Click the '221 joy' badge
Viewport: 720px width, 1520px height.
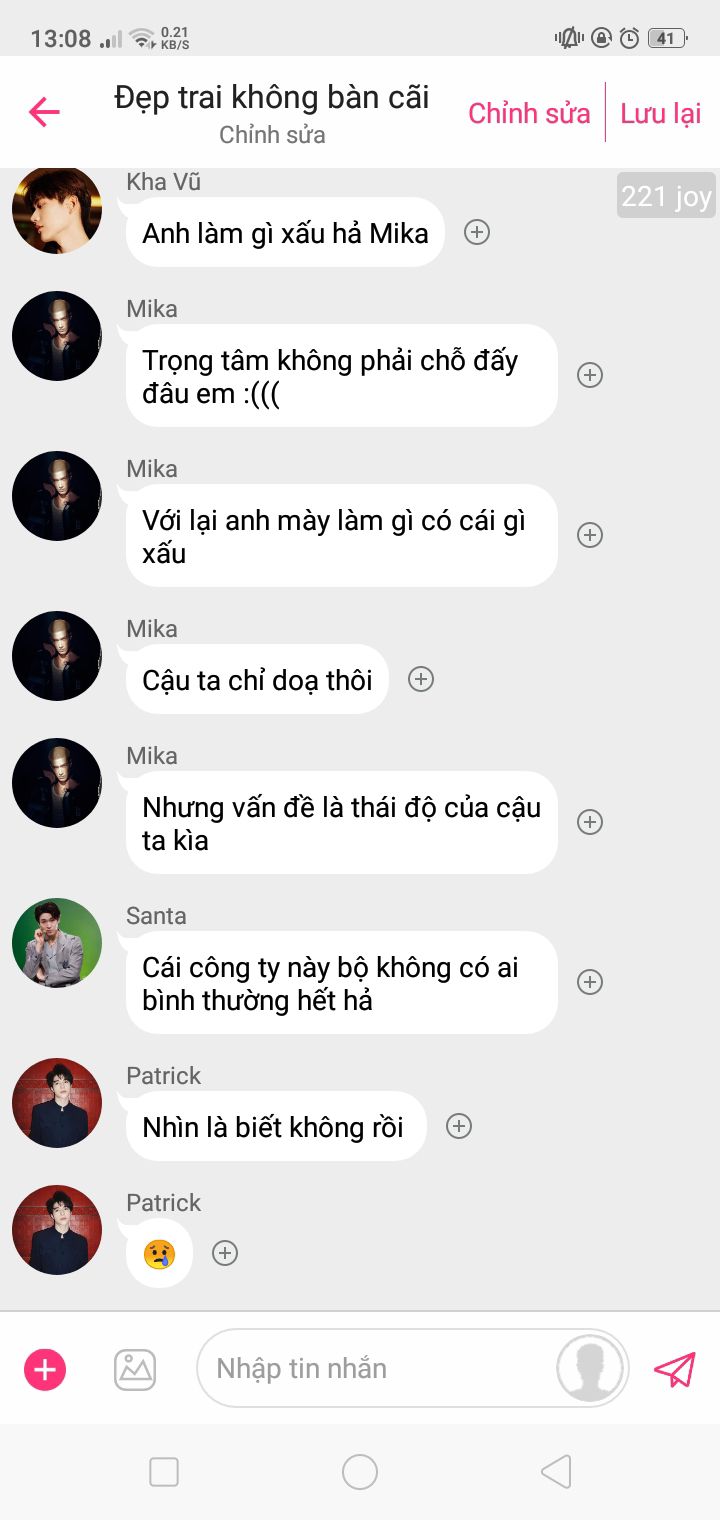(666, 196)
